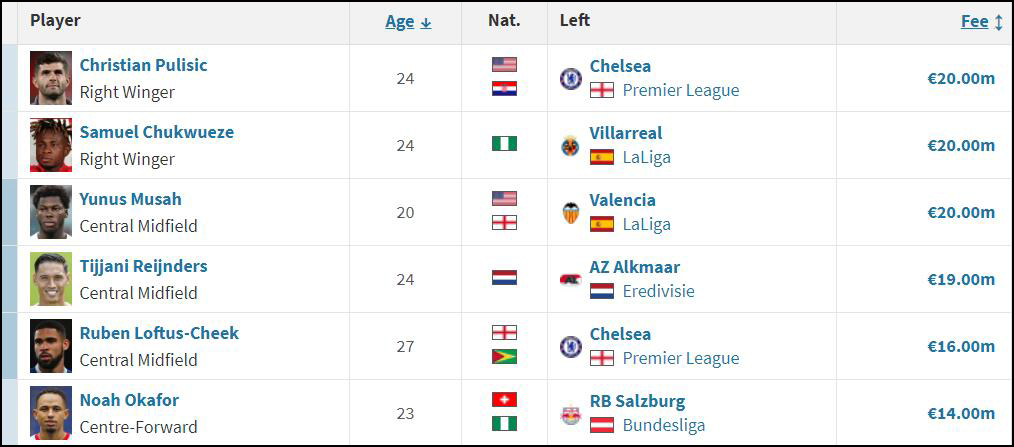
Task: Click the RB Salzburg club crest icon
Action: coord(570,413)
